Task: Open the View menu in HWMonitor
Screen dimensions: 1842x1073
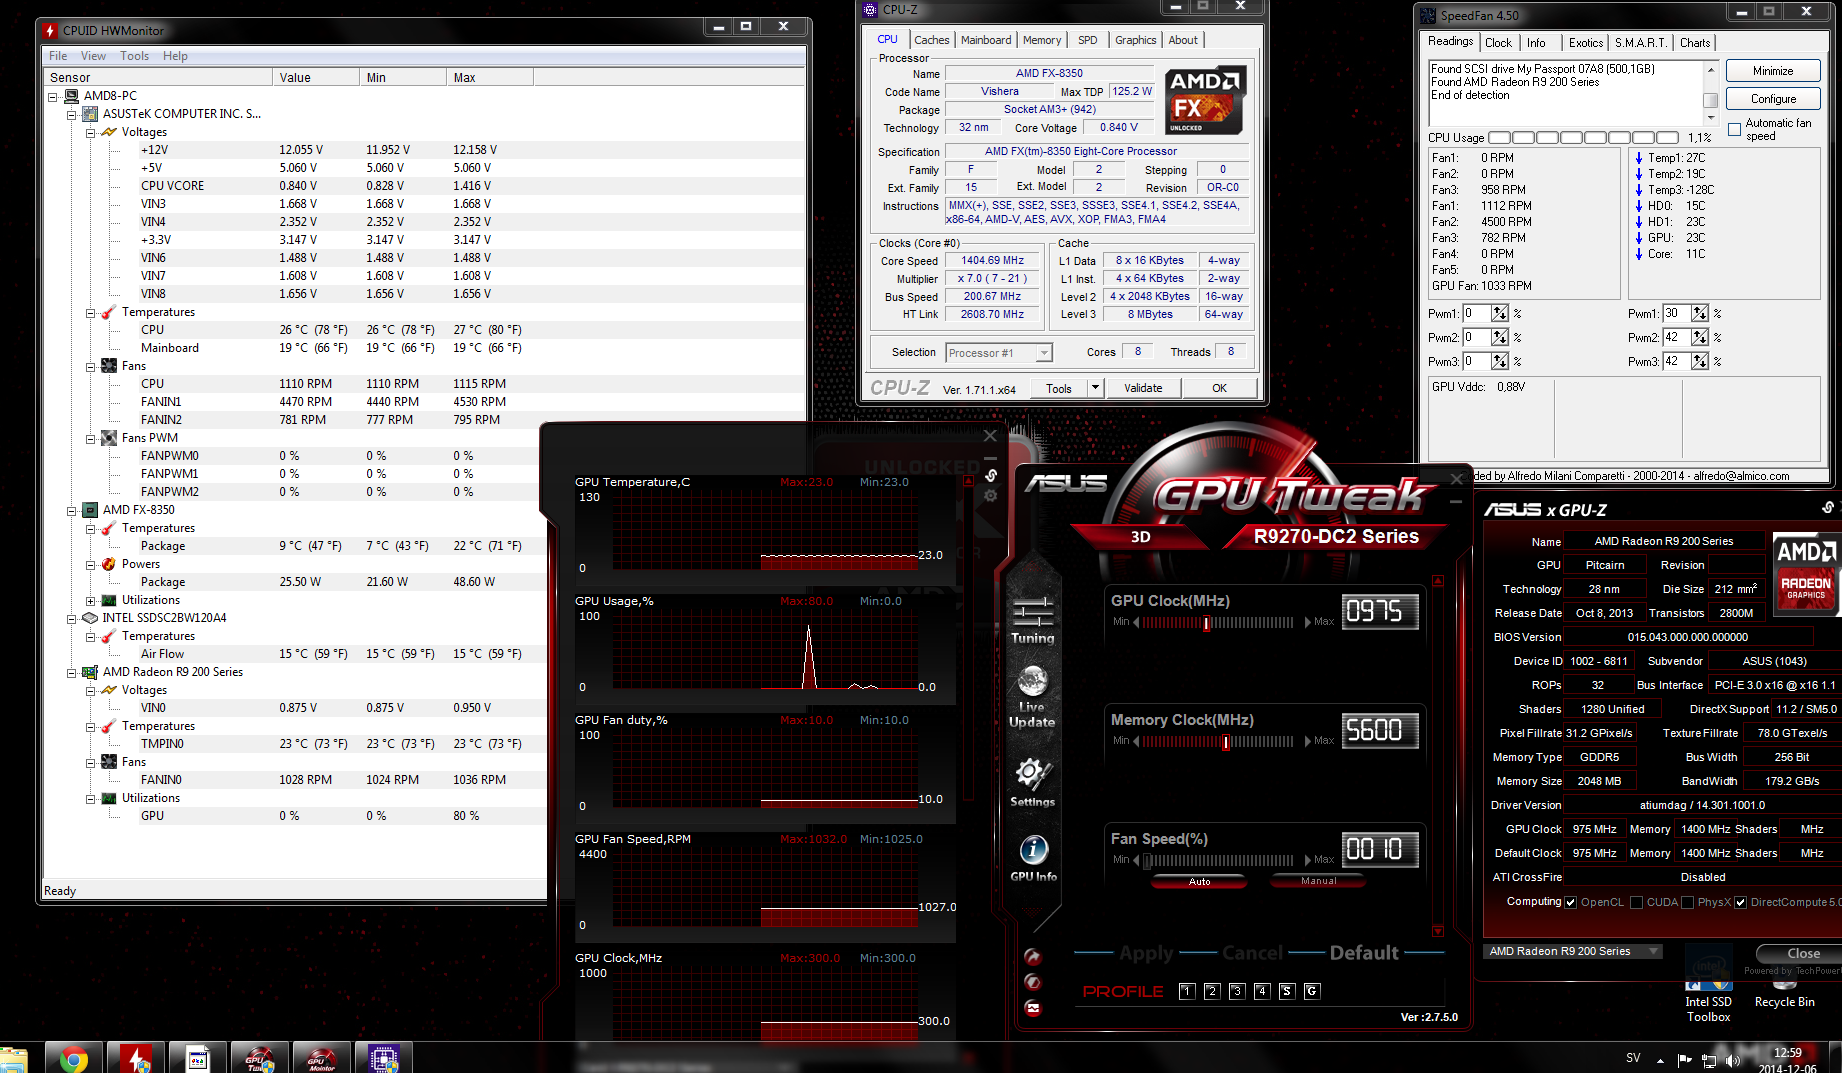Action: point(93,56)
